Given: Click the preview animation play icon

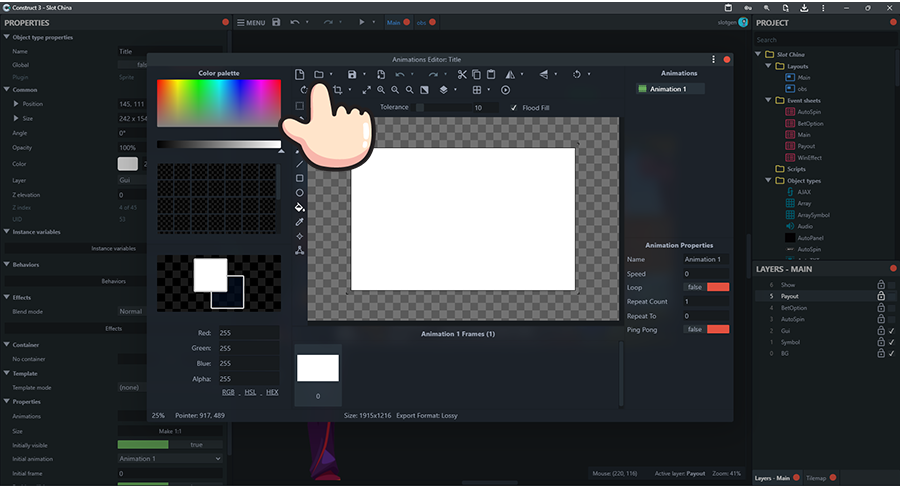Looking at the screenshot, I should click(505, 90).
